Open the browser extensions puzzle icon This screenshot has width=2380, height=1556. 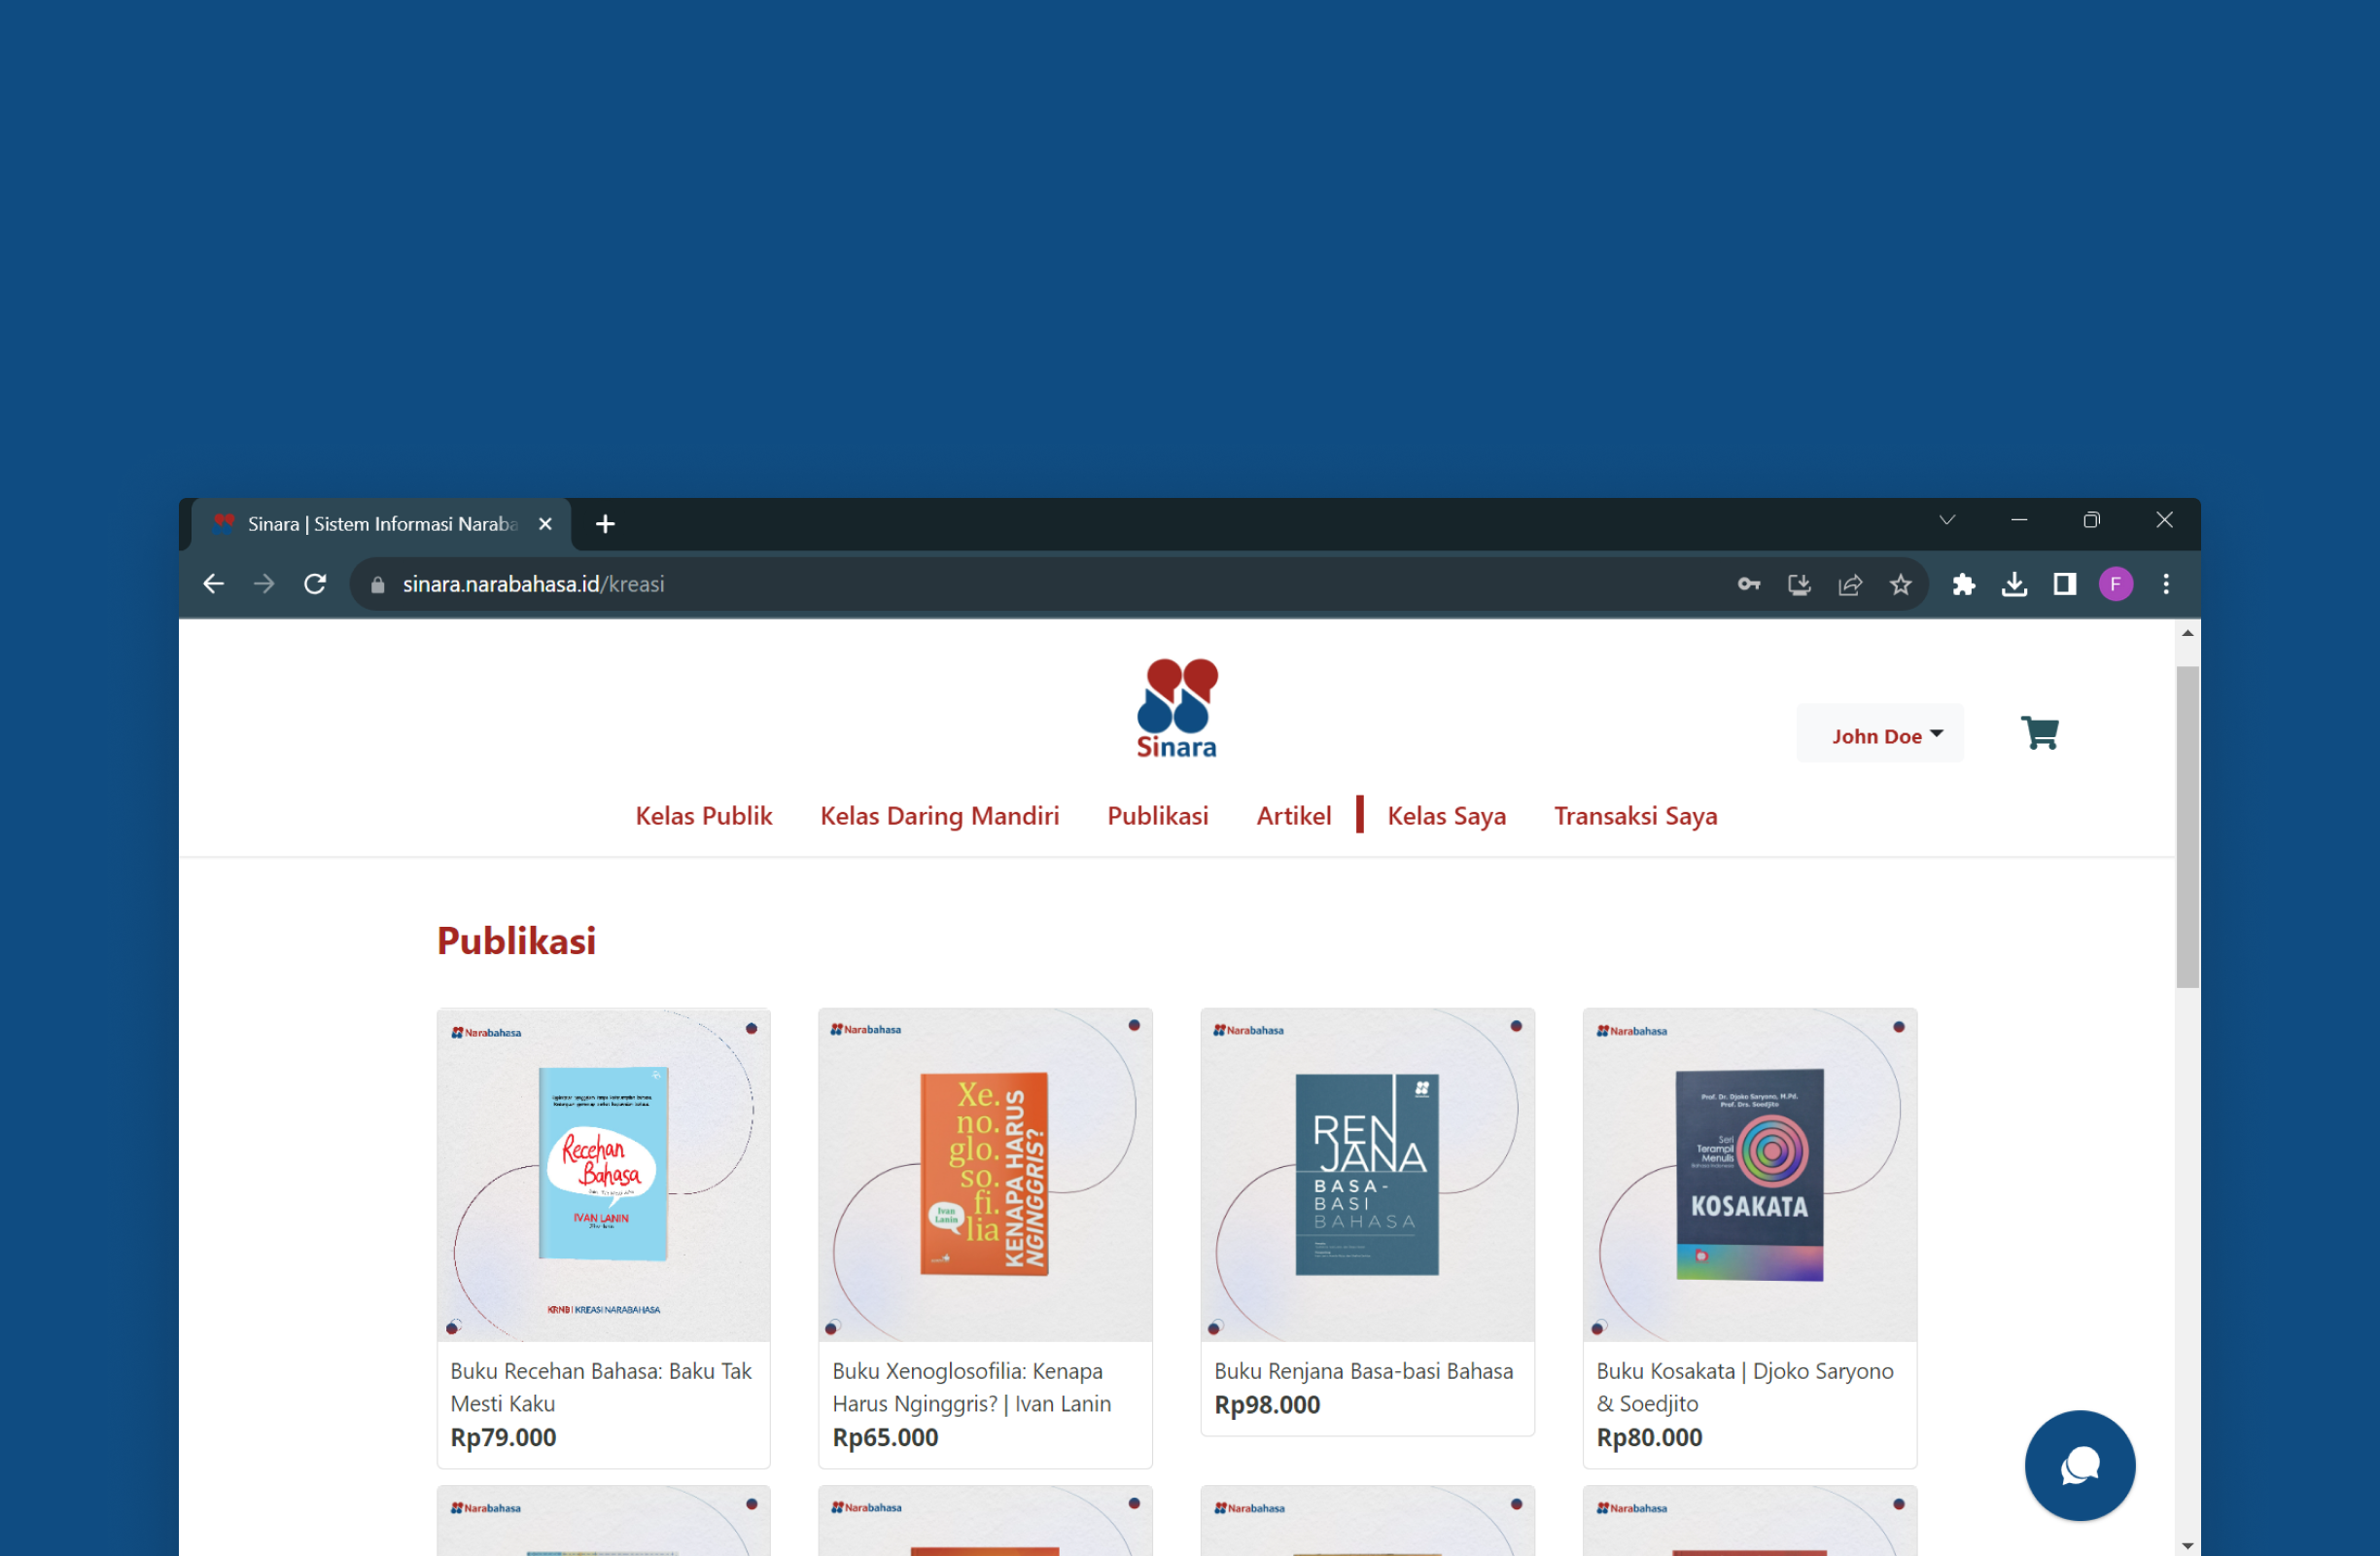click(1963, 584)
